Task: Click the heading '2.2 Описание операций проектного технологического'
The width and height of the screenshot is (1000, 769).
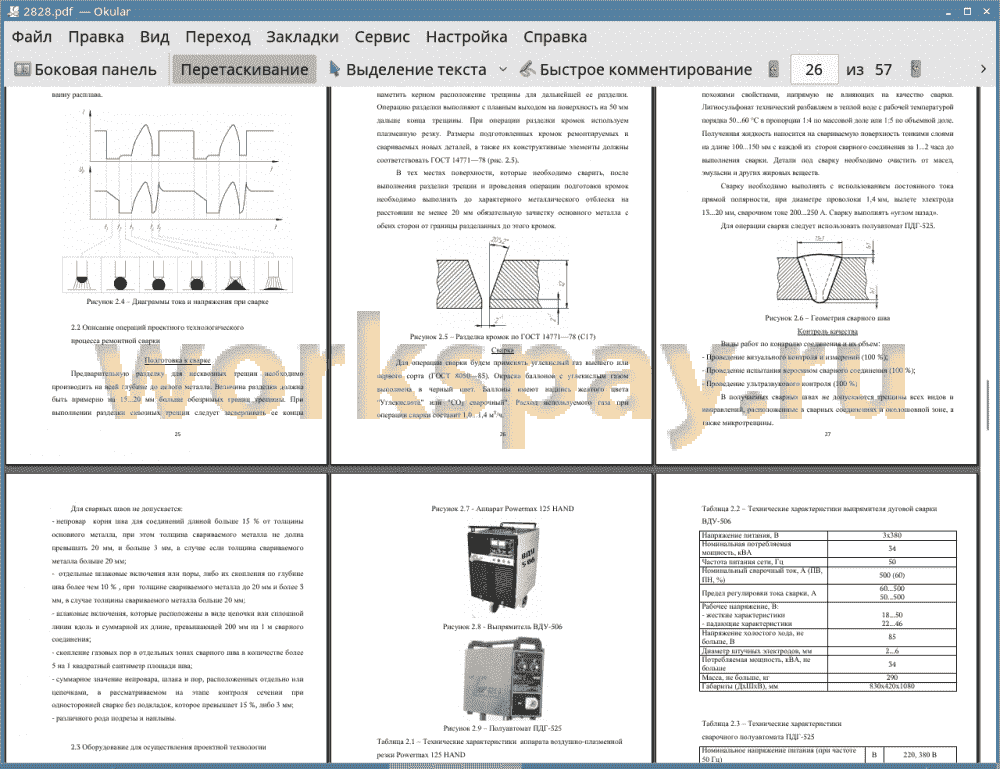Action: (157, 327)
